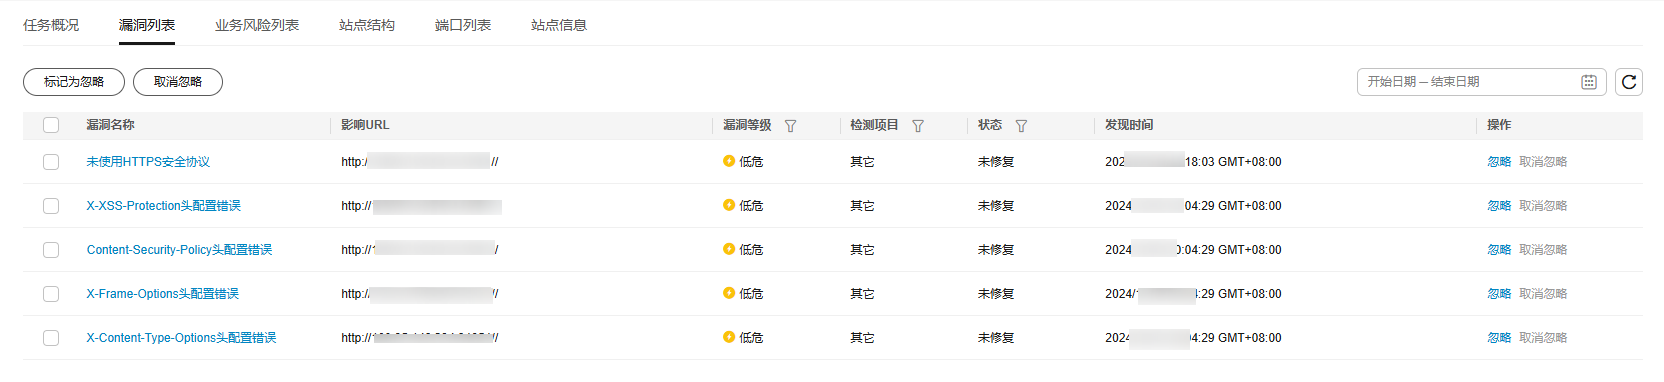This screenshot has height=382, width=1664.
Task: Open the X-Frame-Options头配置错误 vulnerability link
Action: [163, 294]
